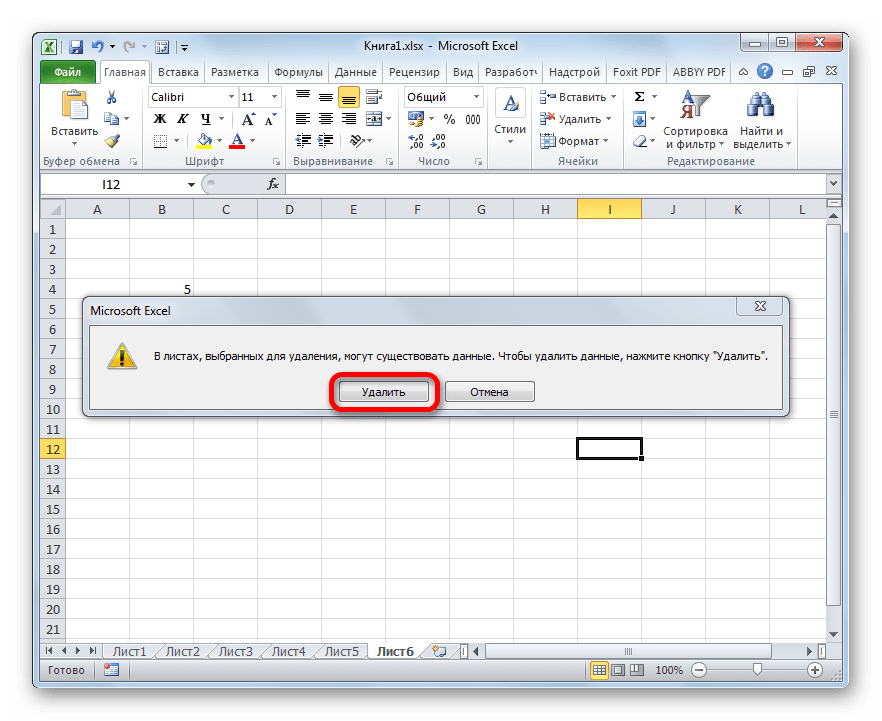Select the Format Painter brush icon
This screenshot has height=721, width=882.
(x=112, y=141)
